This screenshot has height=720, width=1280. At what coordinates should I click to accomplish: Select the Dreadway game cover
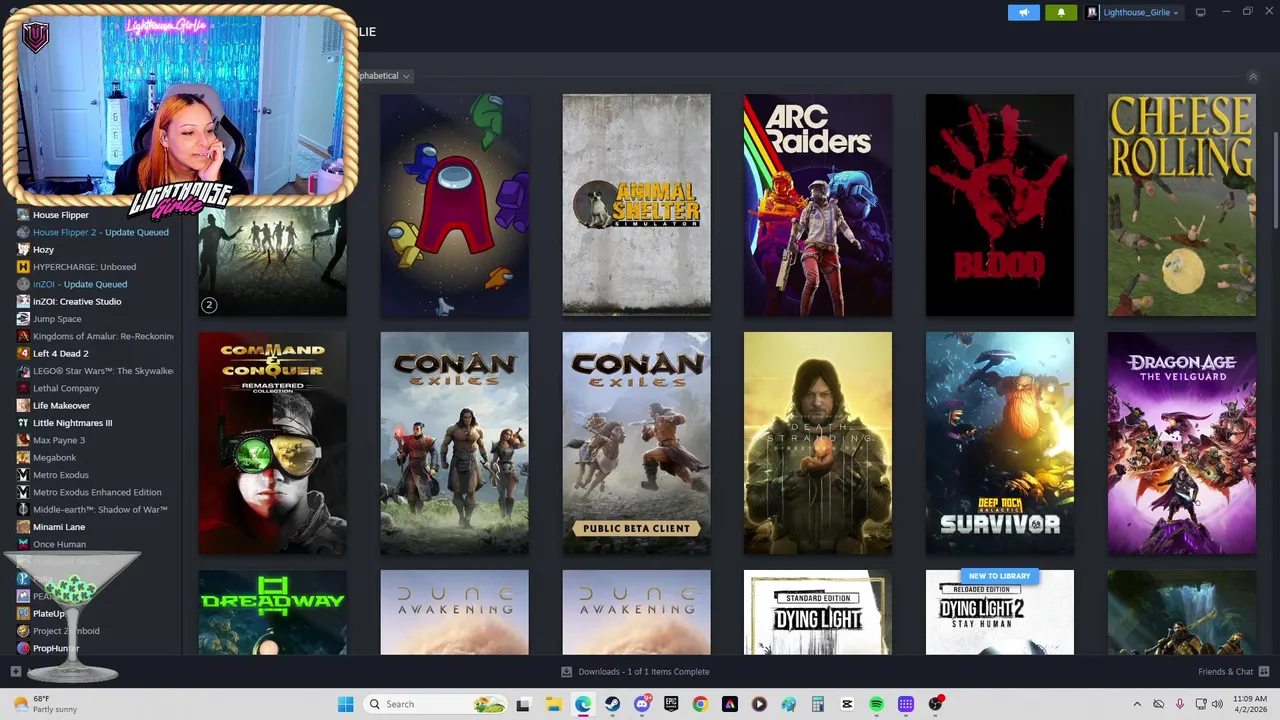coord(272,612)
